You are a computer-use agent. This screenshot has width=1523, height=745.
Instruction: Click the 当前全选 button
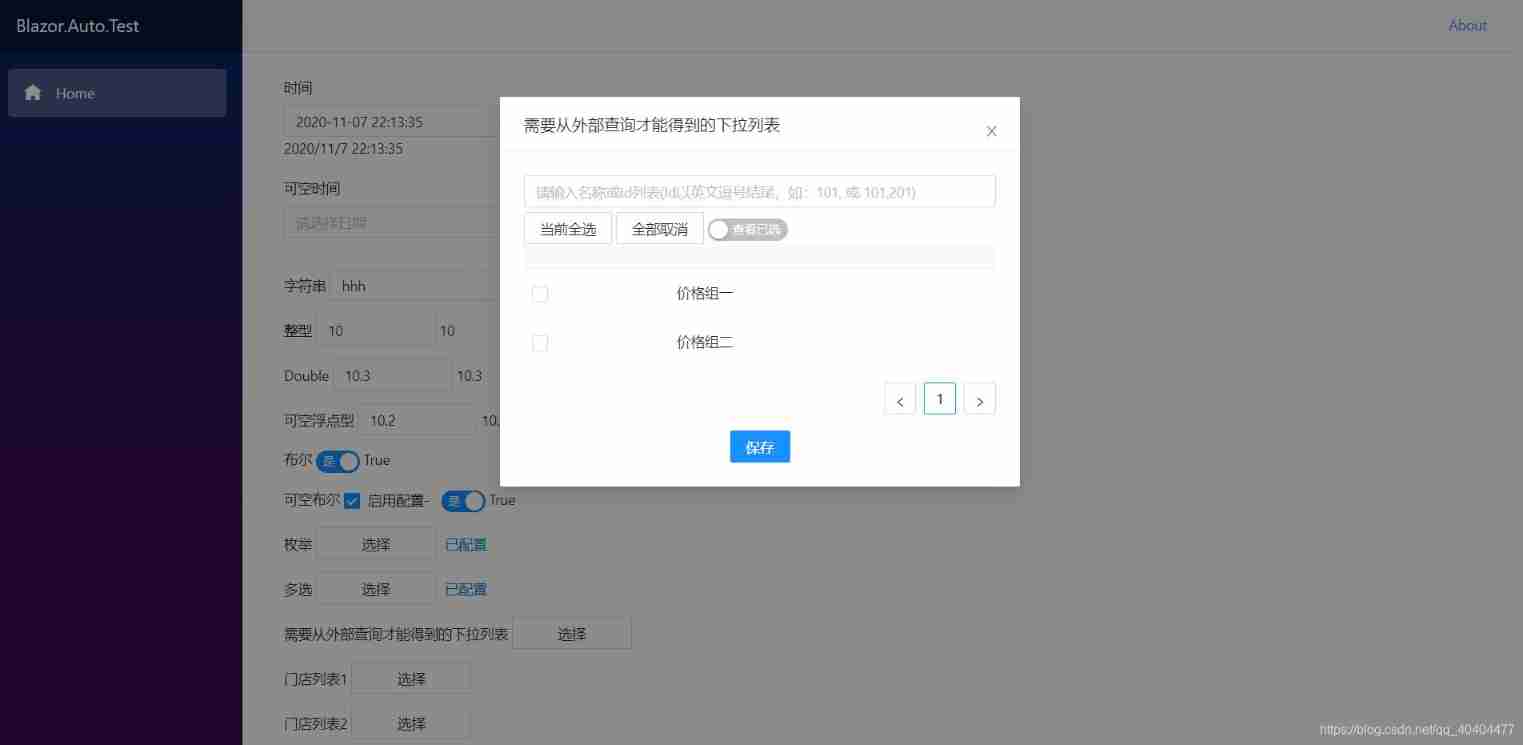[x=568, y=229]
